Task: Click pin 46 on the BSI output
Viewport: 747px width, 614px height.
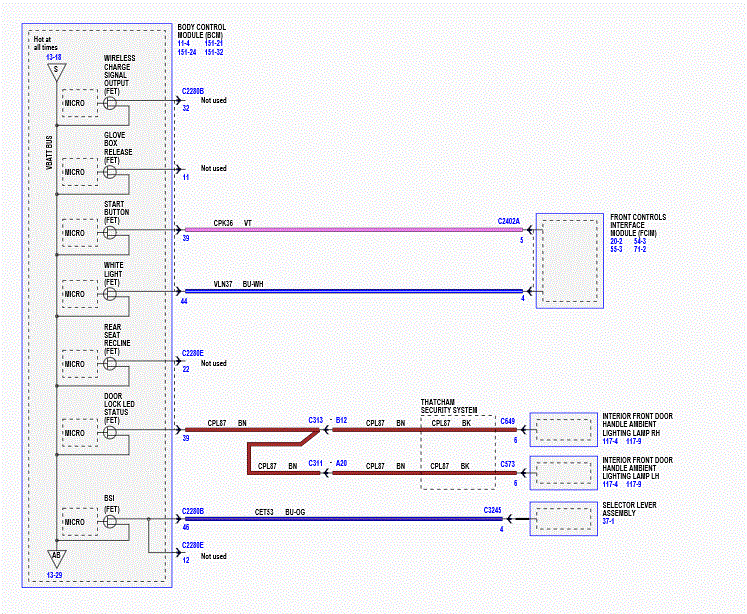Action: coord(186,527)
